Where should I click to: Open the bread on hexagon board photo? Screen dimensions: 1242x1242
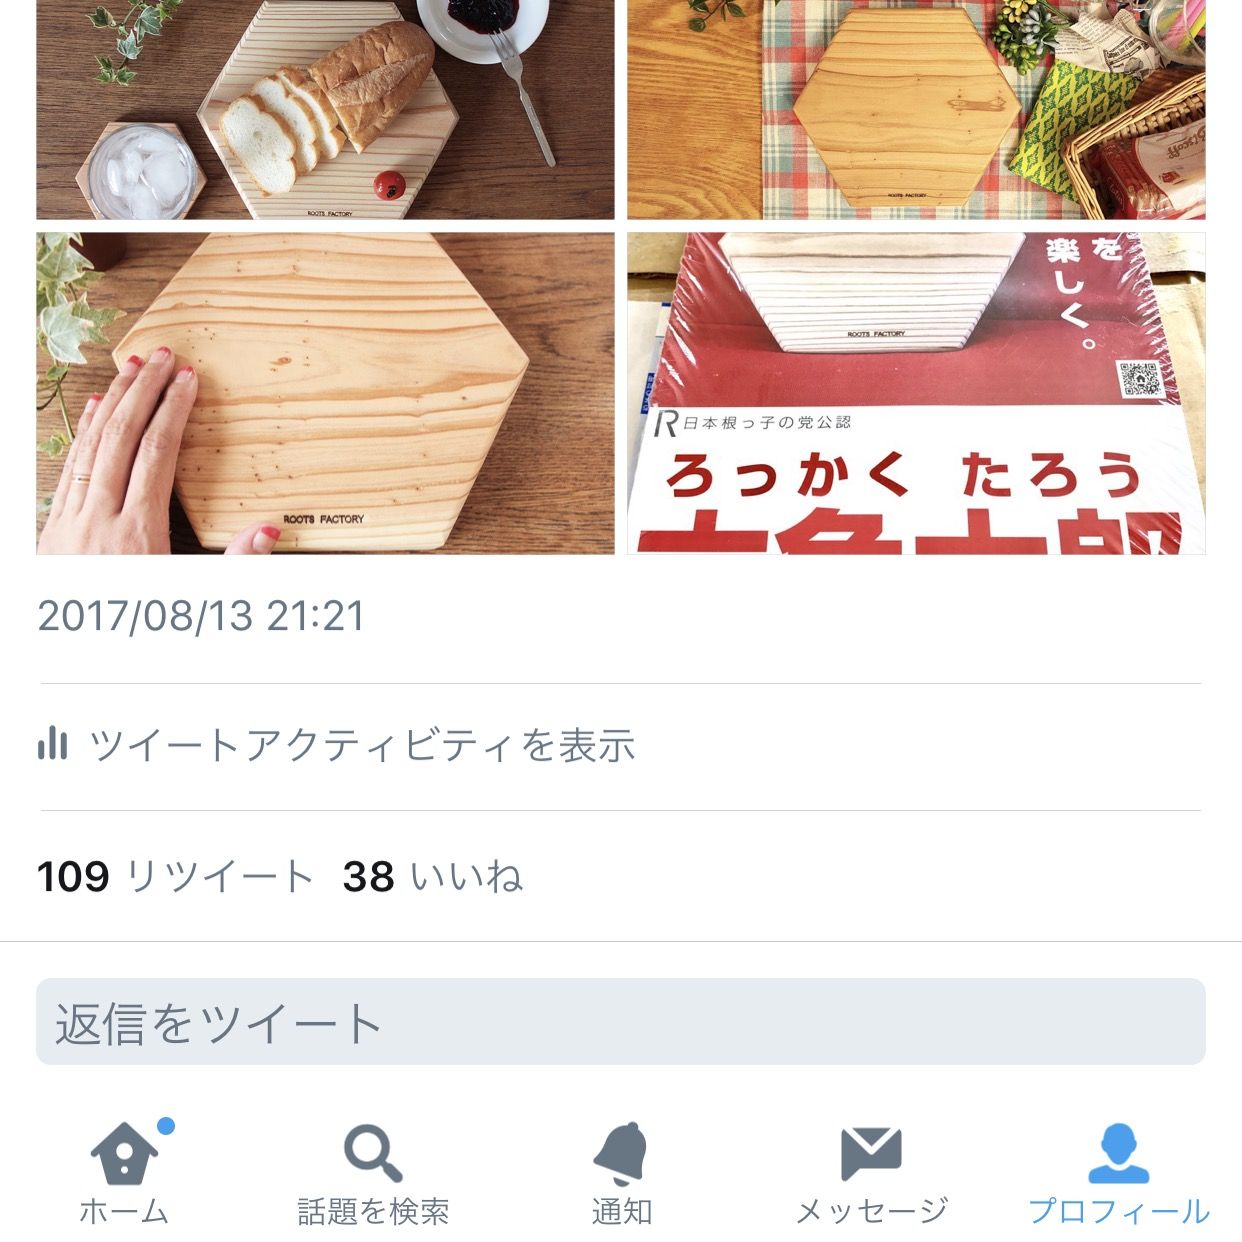point(325,109)
